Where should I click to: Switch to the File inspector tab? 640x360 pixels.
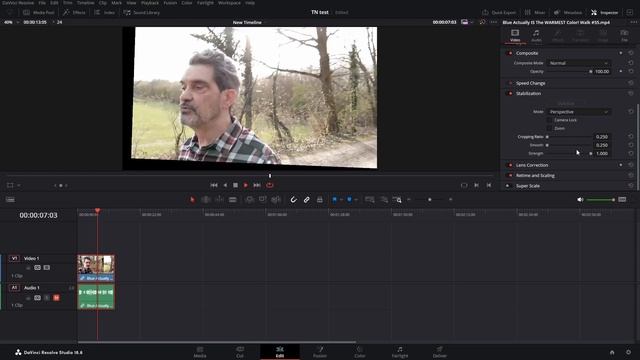point(624,36)
